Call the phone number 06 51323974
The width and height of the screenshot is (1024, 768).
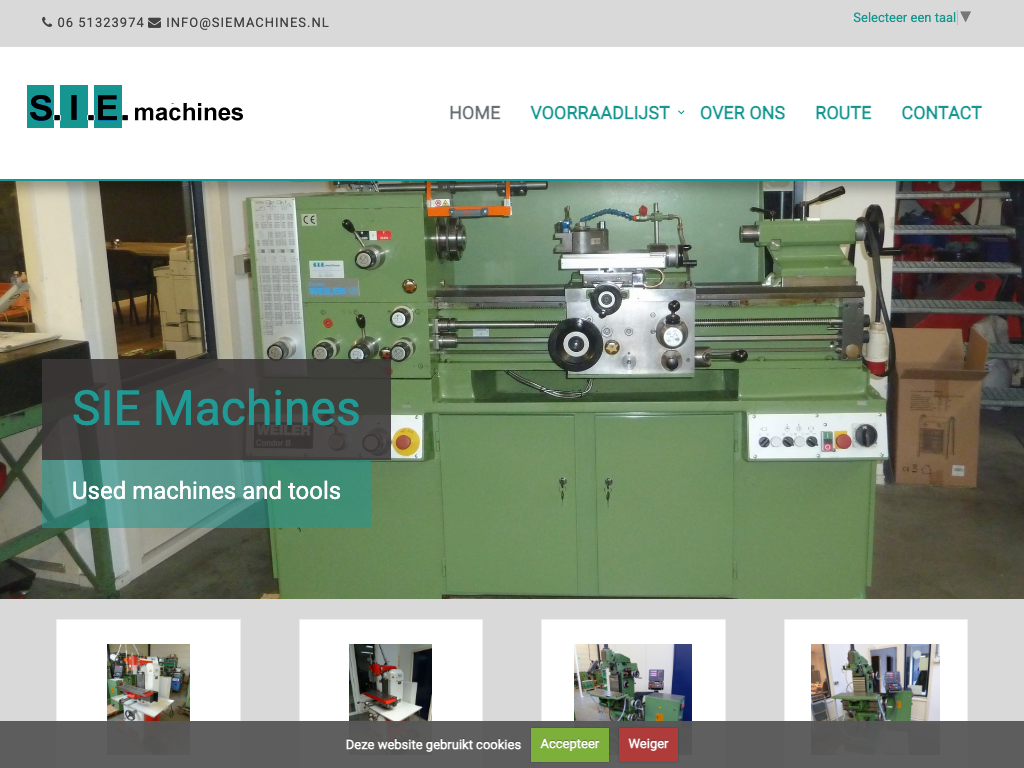[100, 22]
